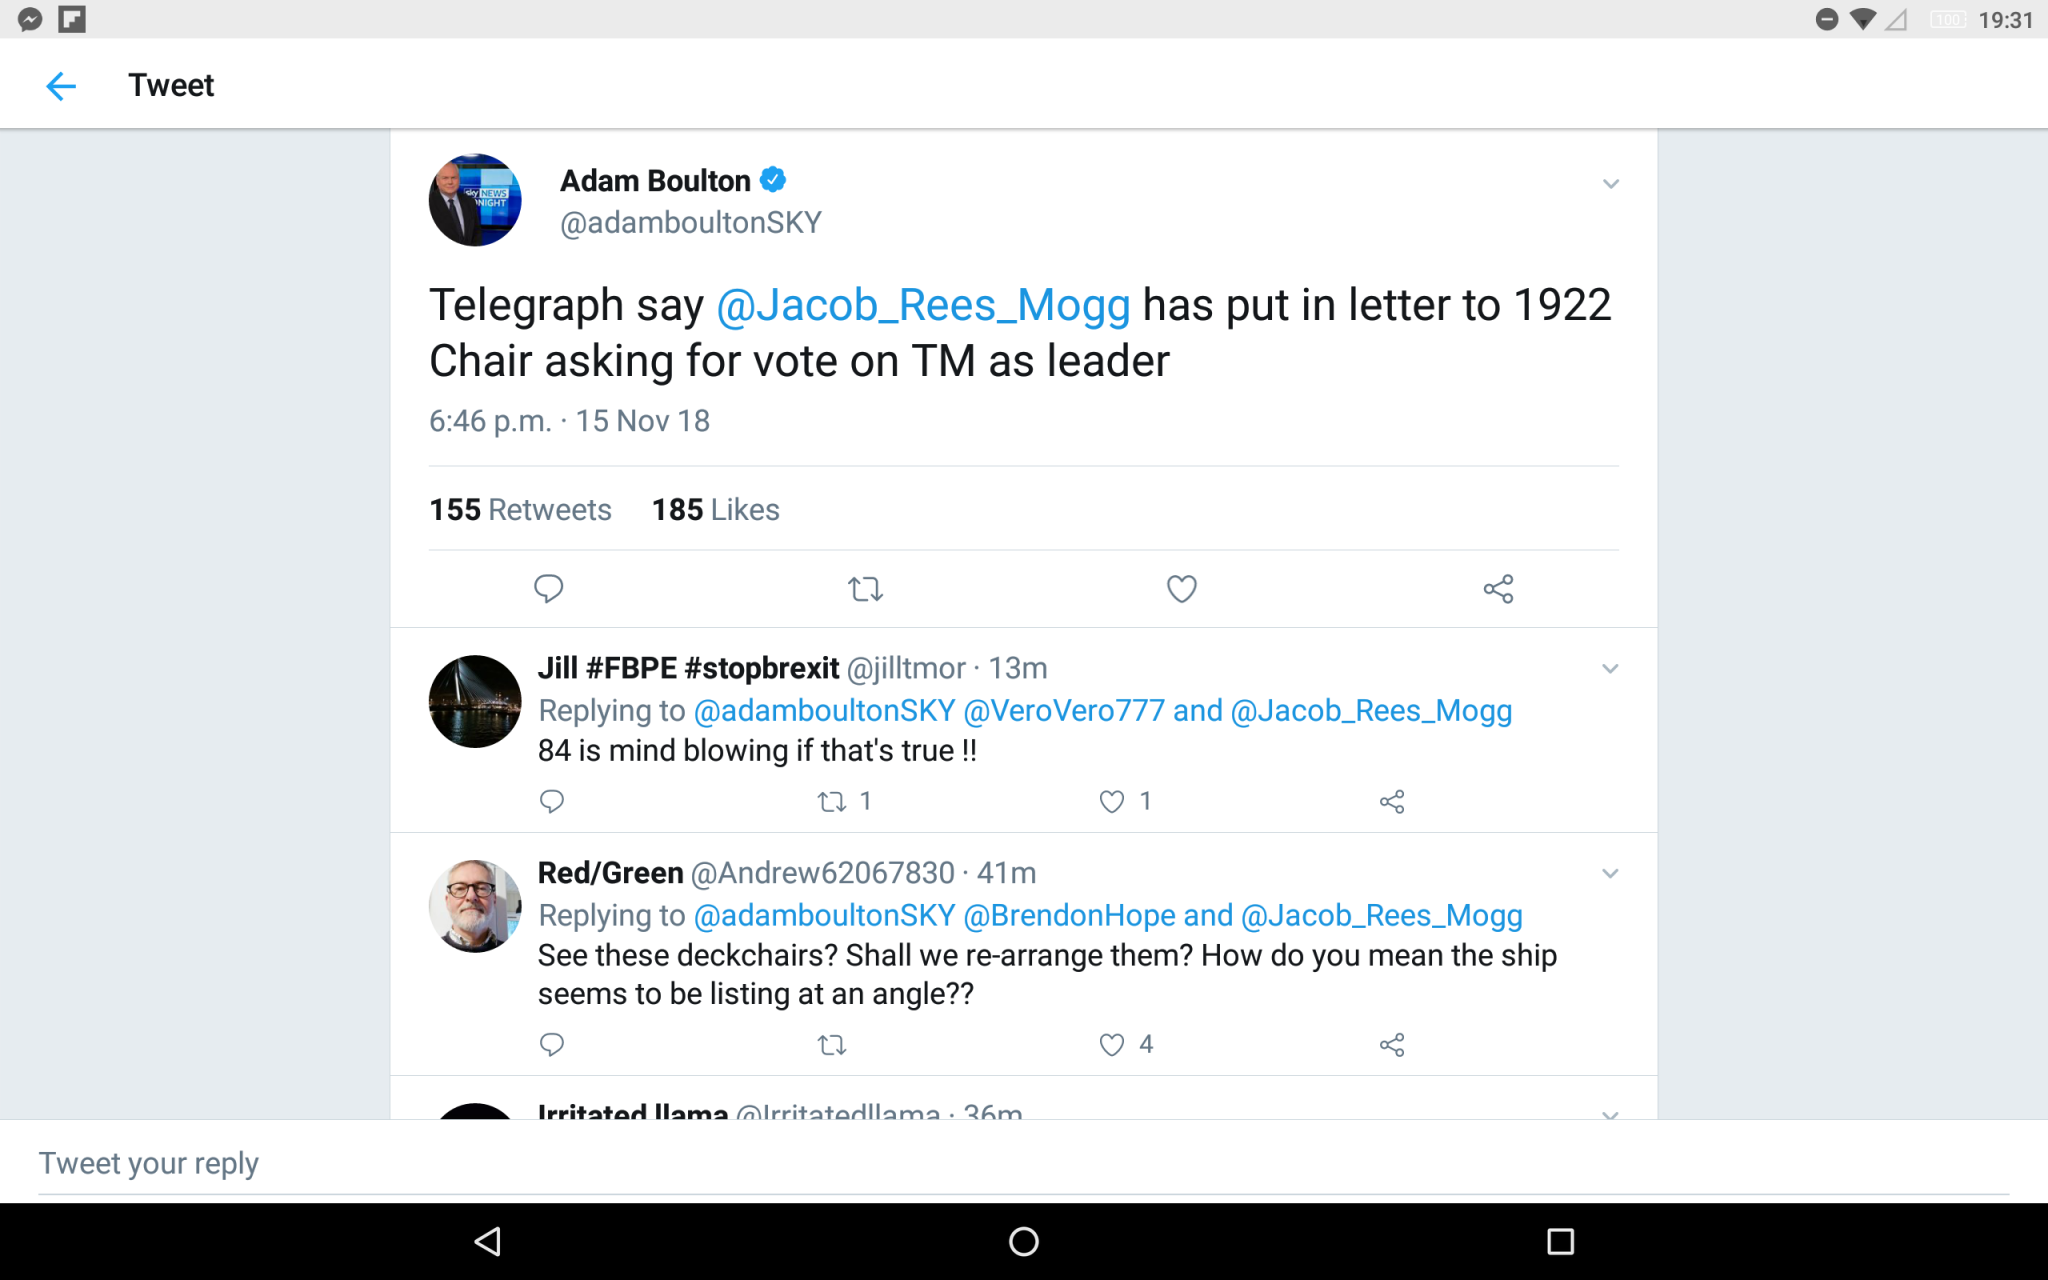Open Red/Green reply options chevron

[x=1610, y=873]
